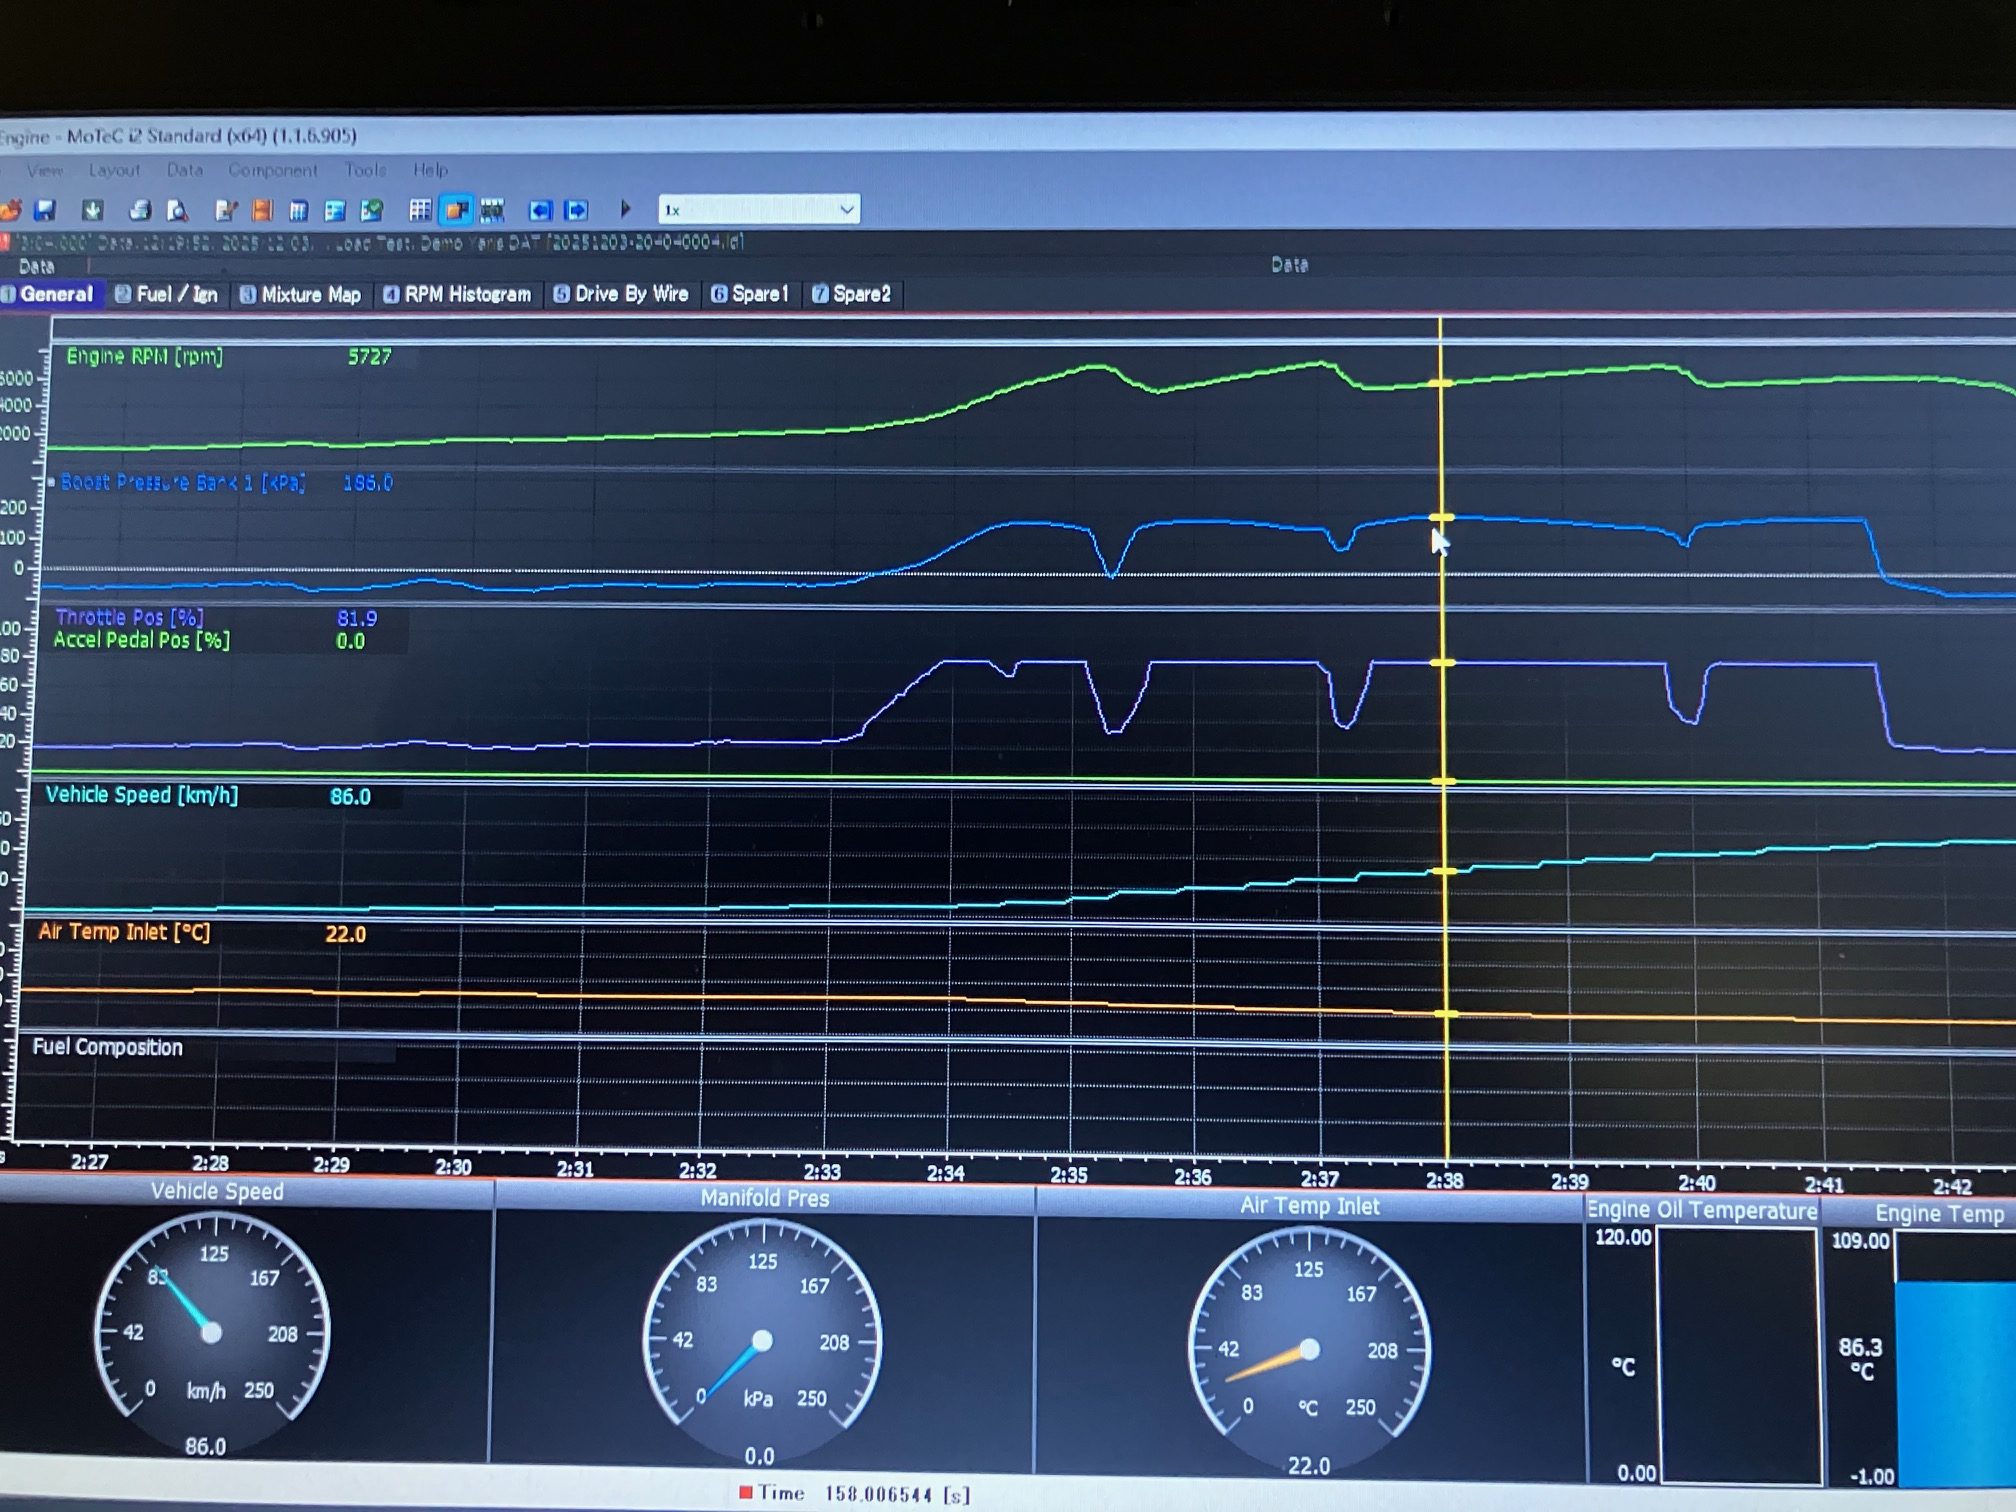Click the Save (floppy disk) toolbar icon
The width and height of the screenshot is (2016, 1512).
[x=45, y=210]
